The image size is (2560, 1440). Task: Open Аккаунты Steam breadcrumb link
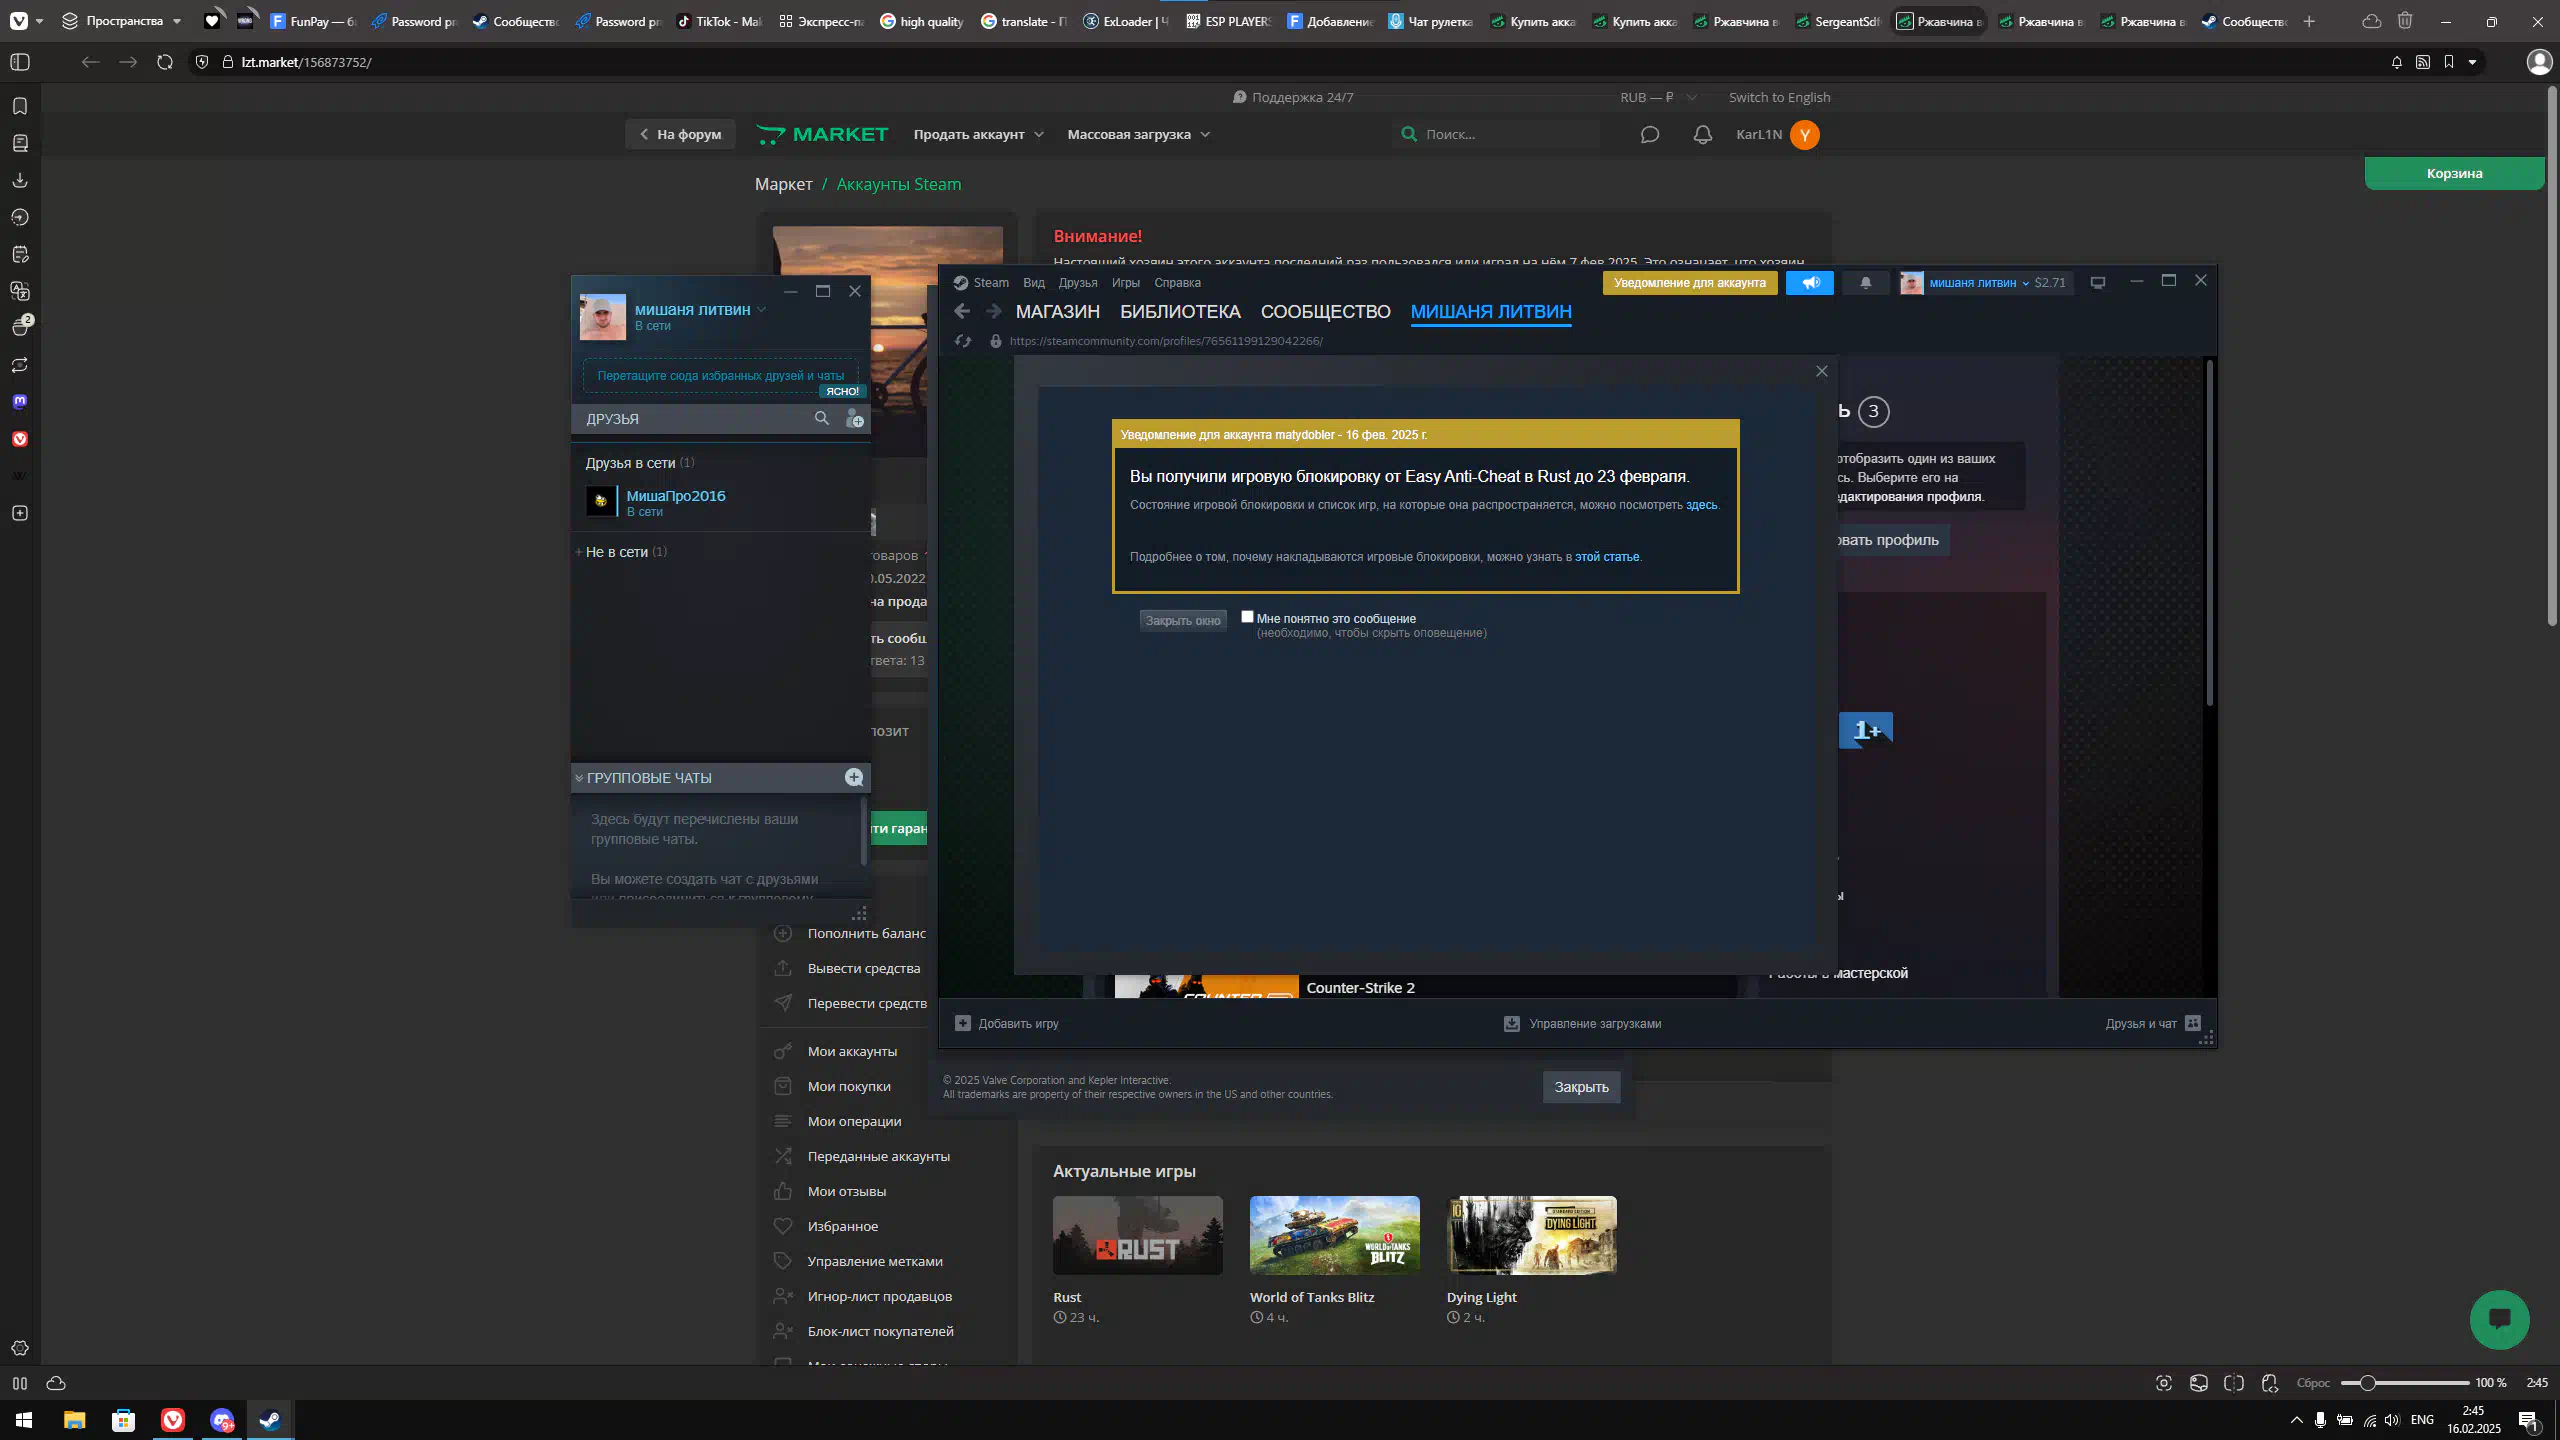[898, 184]
